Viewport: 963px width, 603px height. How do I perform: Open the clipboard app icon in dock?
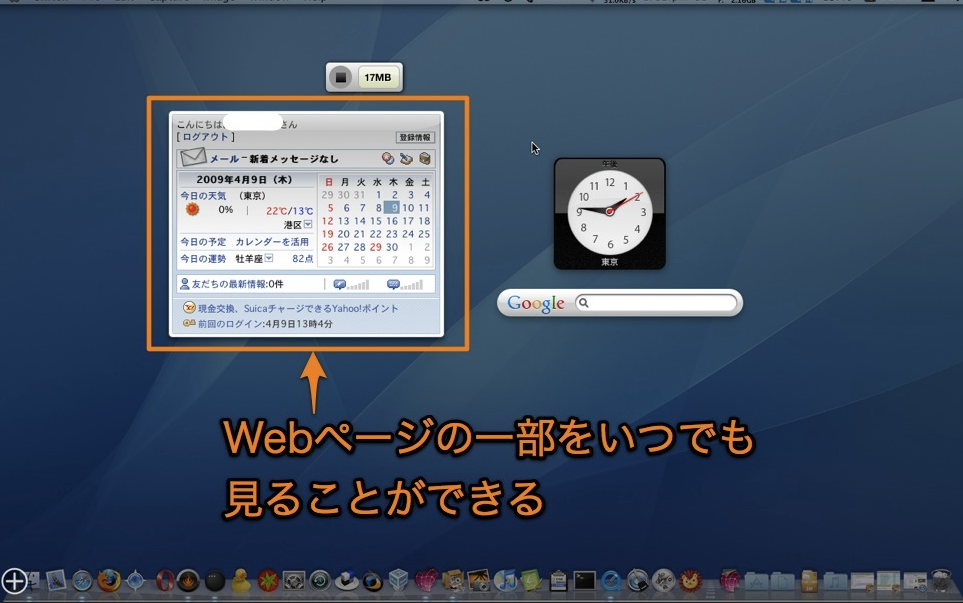pos(558,581)
